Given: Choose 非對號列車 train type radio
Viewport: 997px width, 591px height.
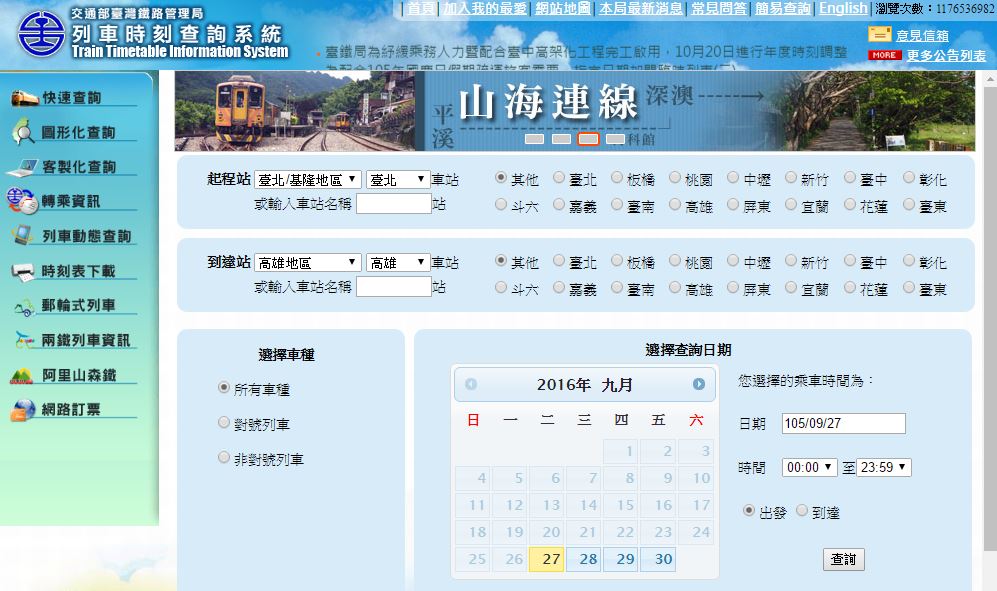Looking at the screenshot, I should tap(223, 457).
